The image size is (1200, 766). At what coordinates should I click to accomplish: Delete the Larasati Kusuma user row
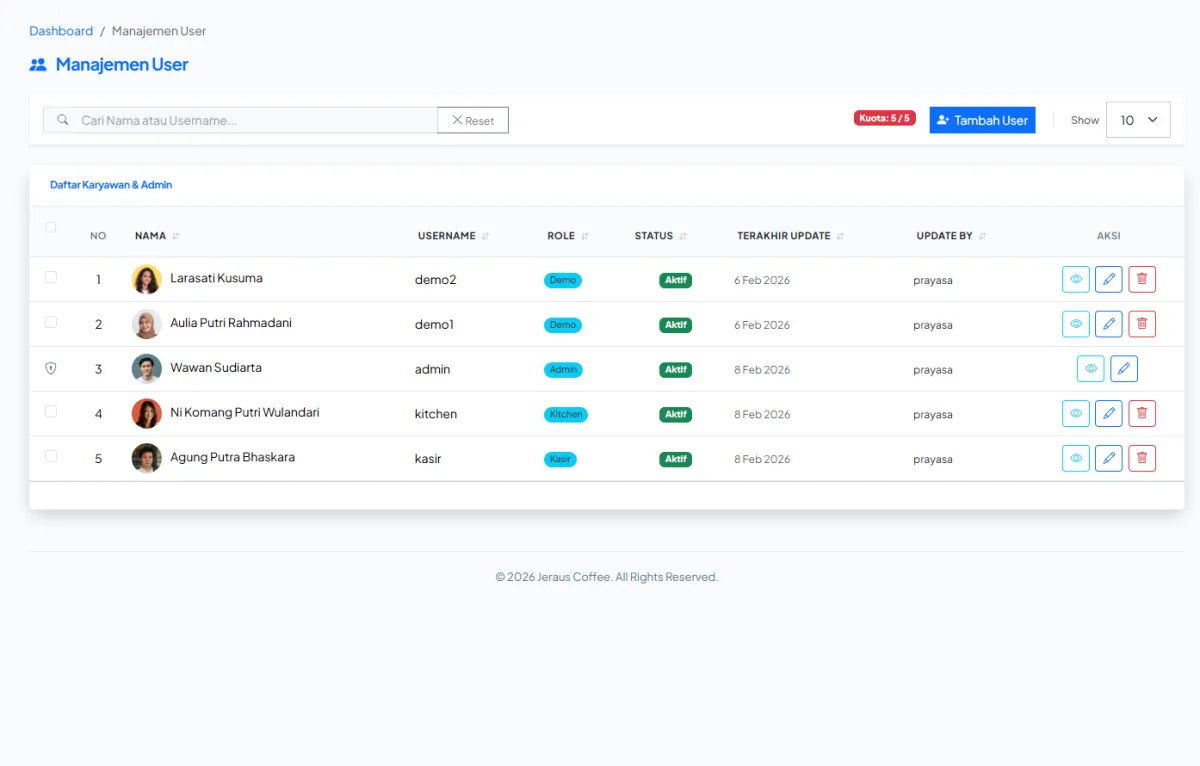(1142, 280)
